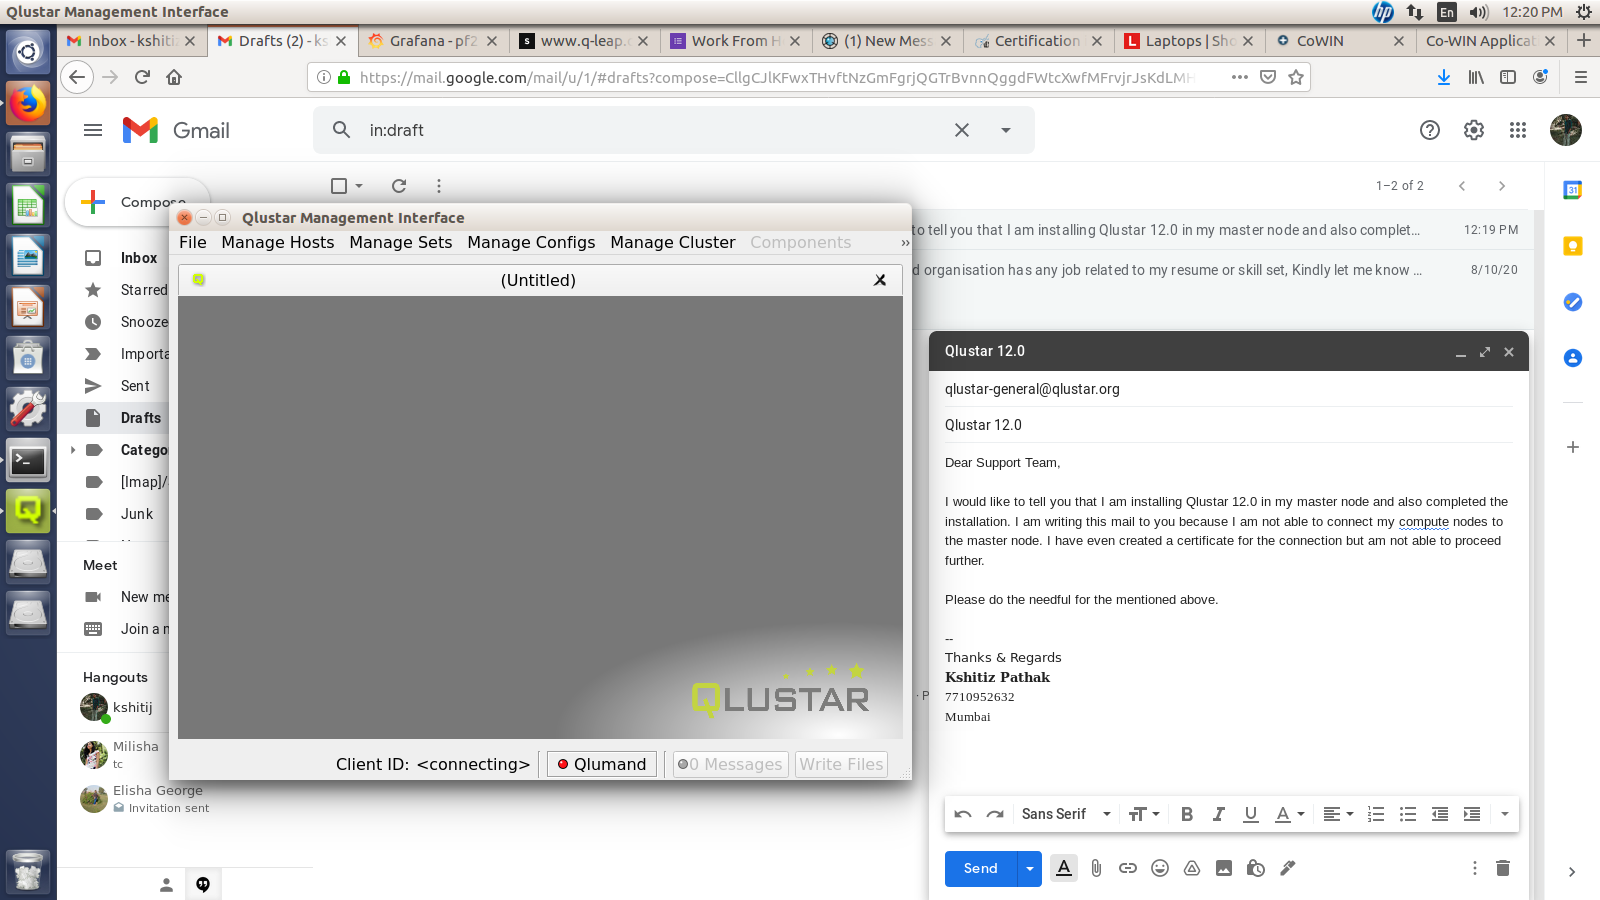This screenshot has height=900, width=1600.
Task: Toggle the select all messages checkbox
Action: (339, 186)
